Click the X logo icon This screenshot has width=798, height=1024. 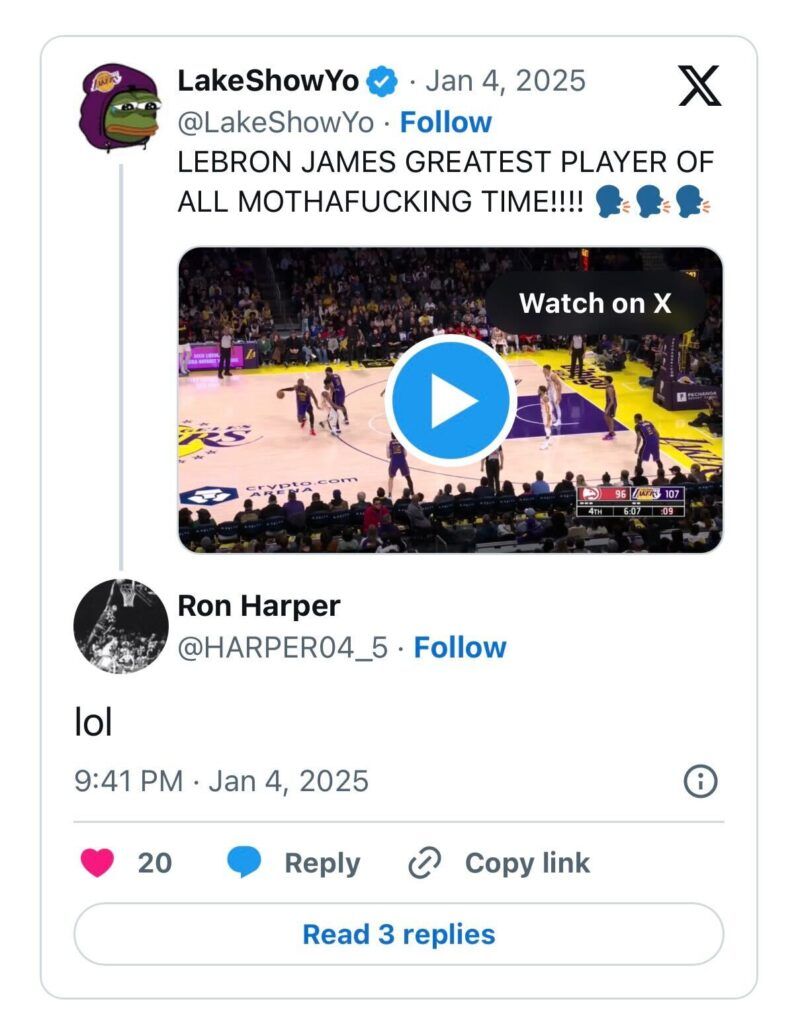(699, 85)
